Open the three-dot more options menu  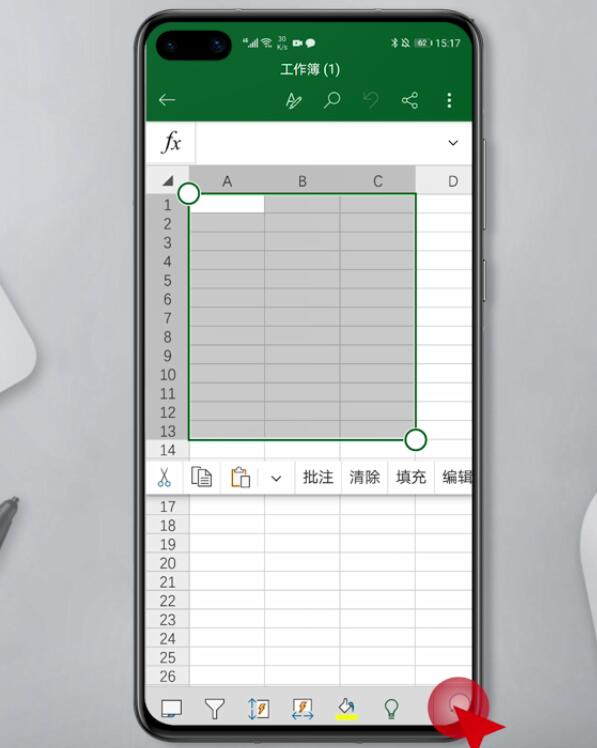(x=449, y=100)
